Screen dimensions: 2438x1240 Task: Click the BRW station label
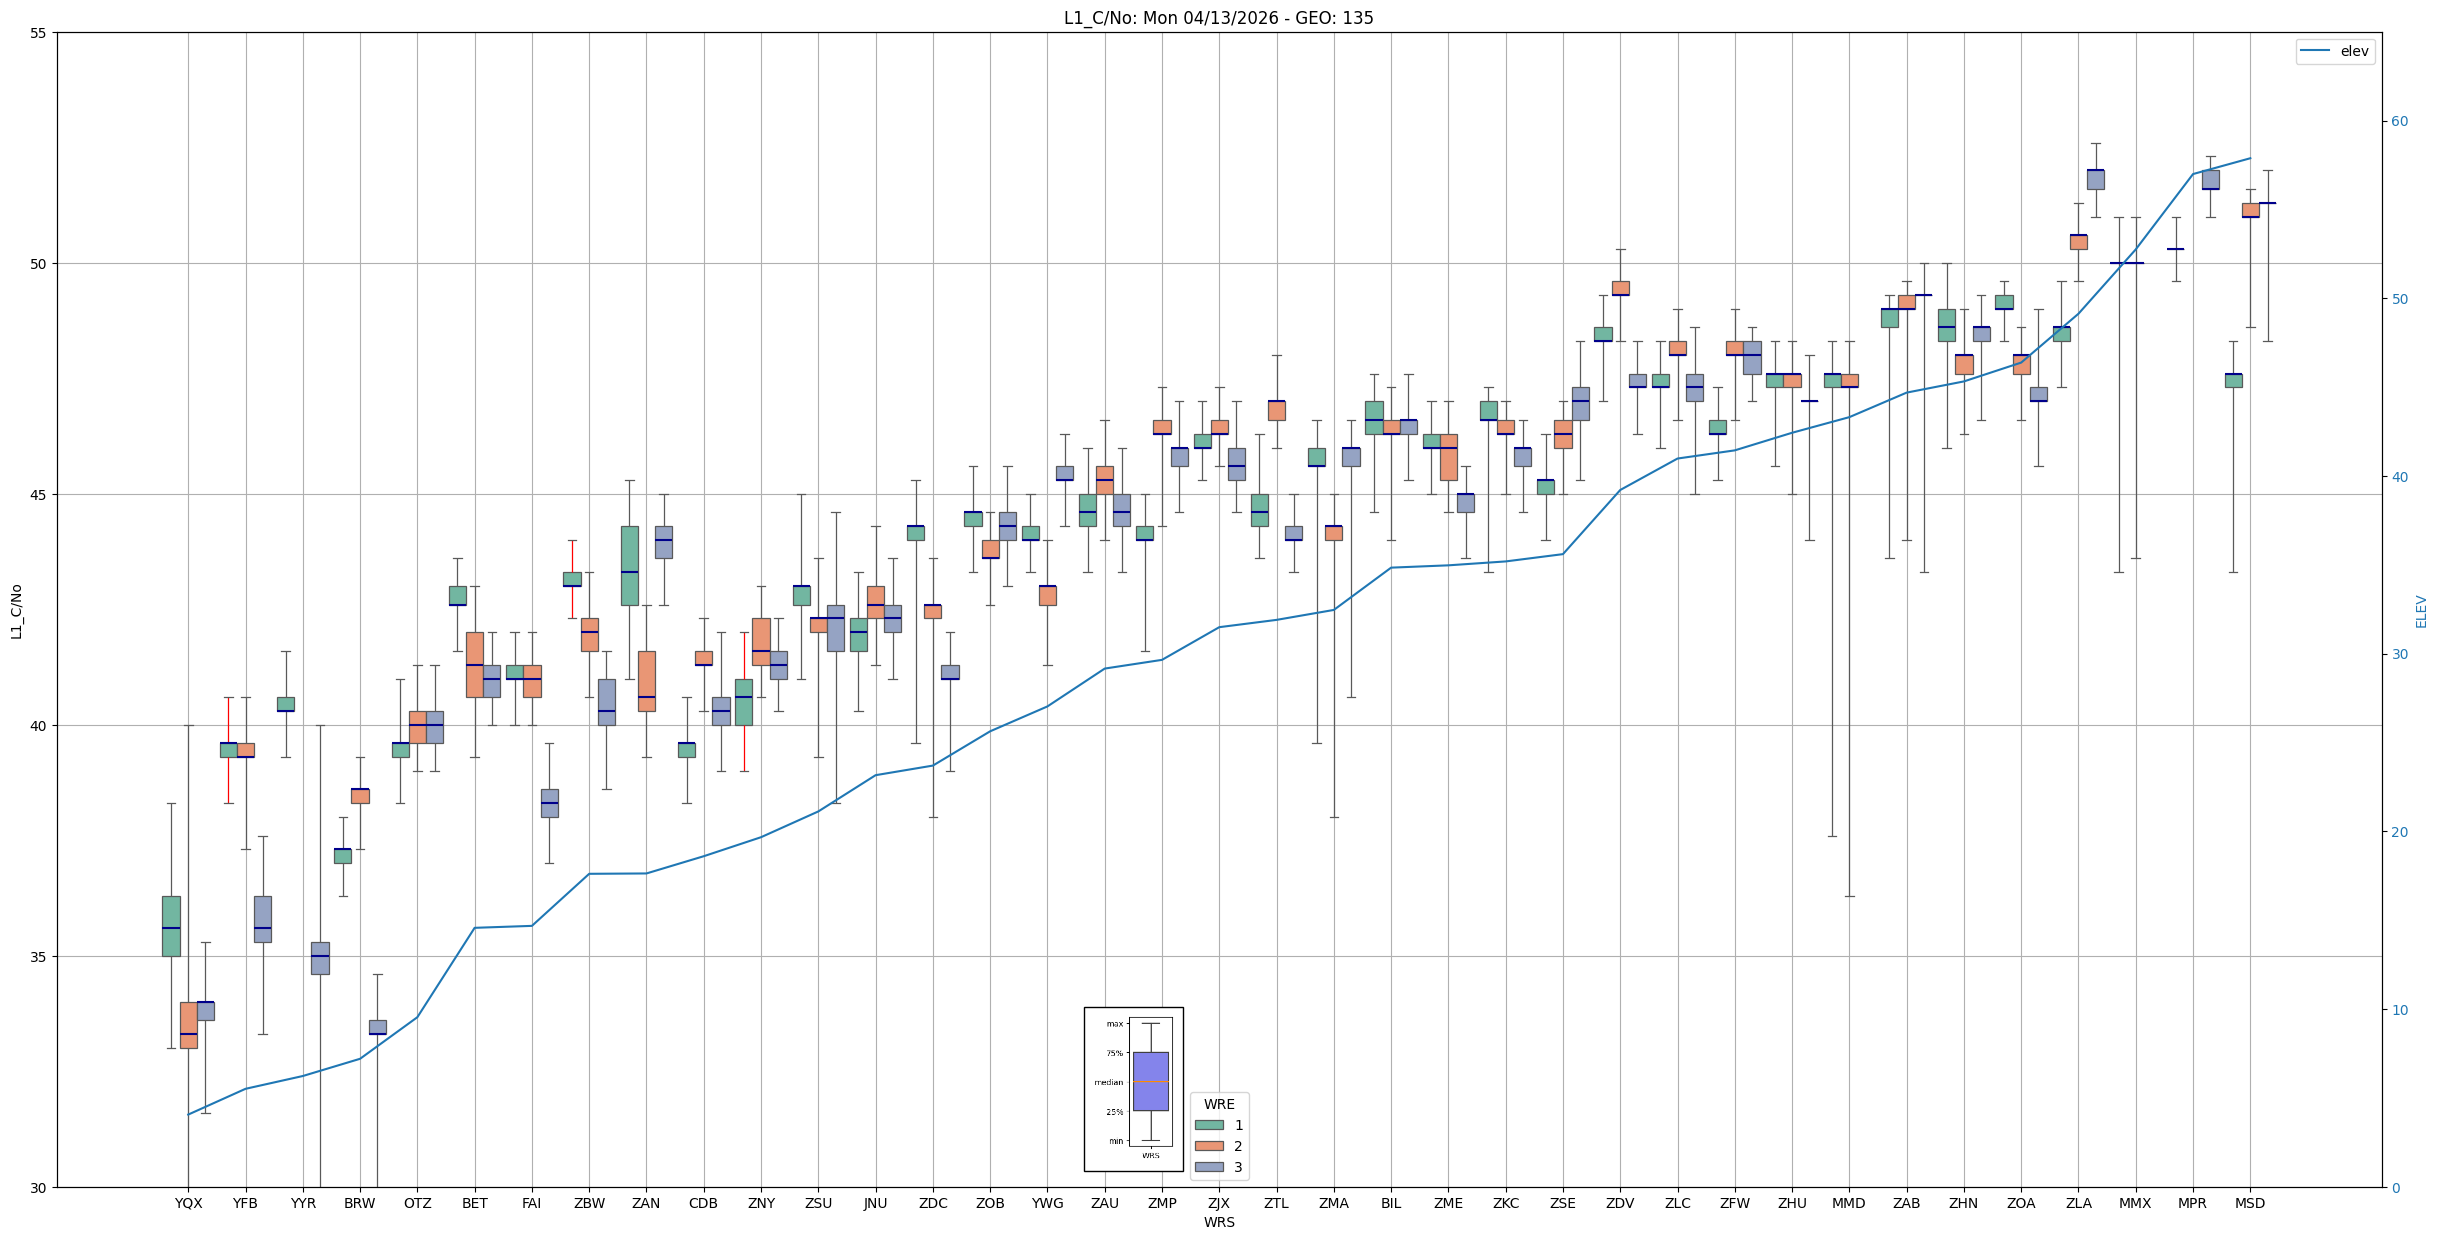360,1203
